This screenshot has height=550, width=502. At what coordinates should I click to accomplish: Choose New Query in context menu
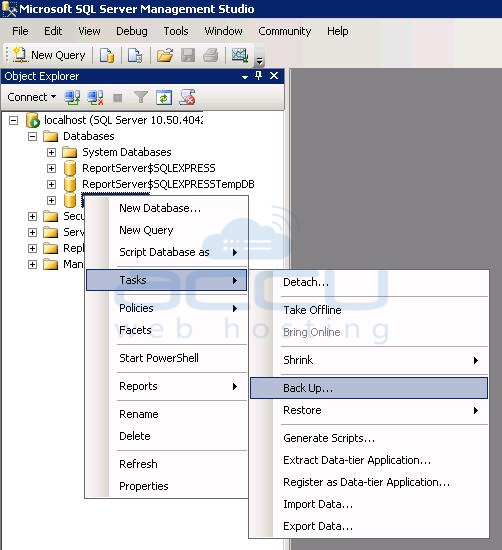pyautogui.click(x=167, y=230)
